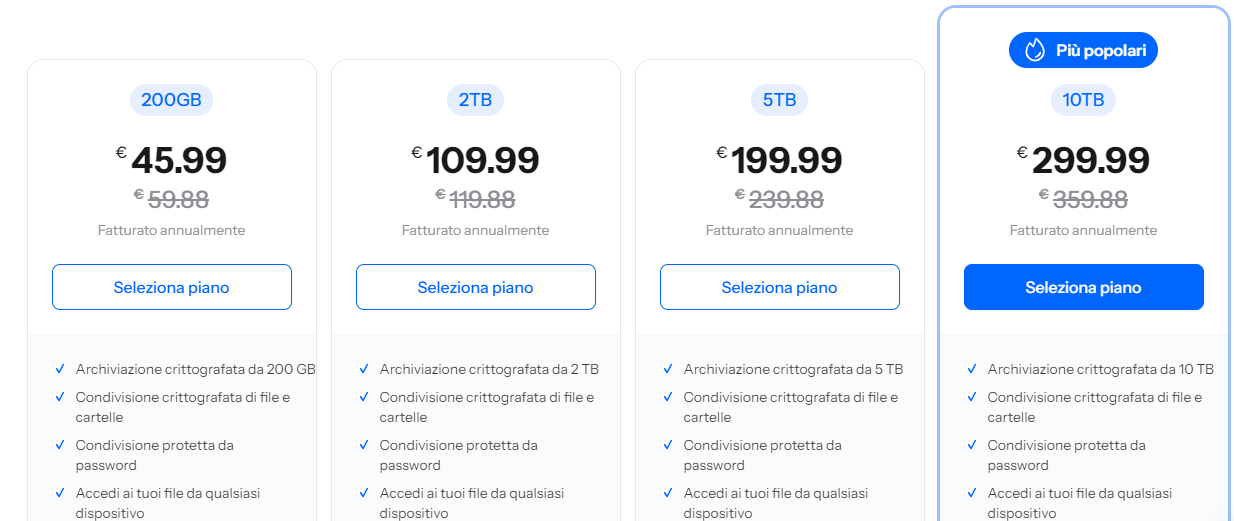Click the Più popolari label
This screenshot has height=521, width=1234.
(1100, 50)
